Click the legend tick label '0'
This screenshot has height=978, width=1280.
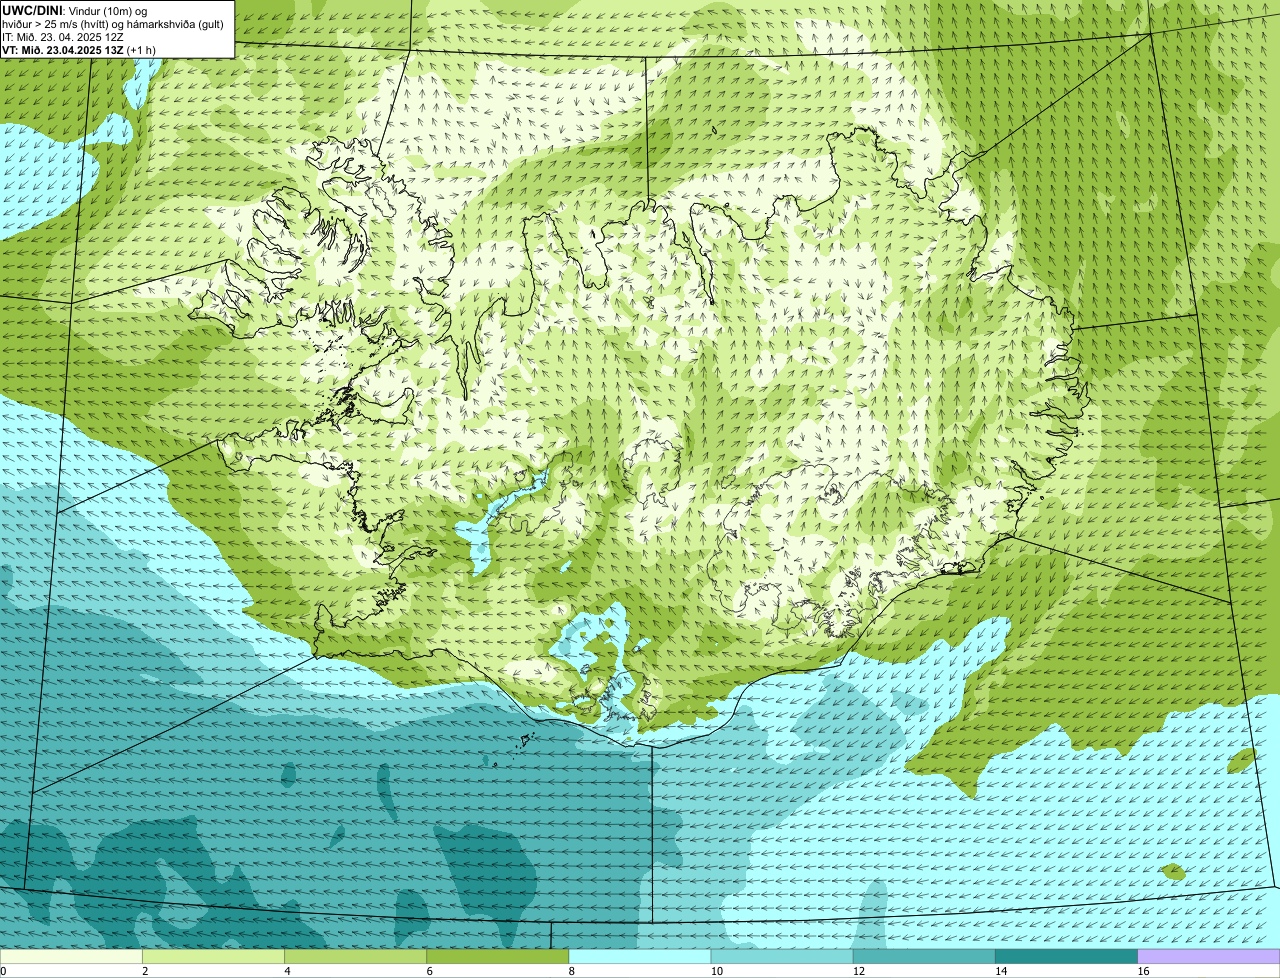(3, 971)
